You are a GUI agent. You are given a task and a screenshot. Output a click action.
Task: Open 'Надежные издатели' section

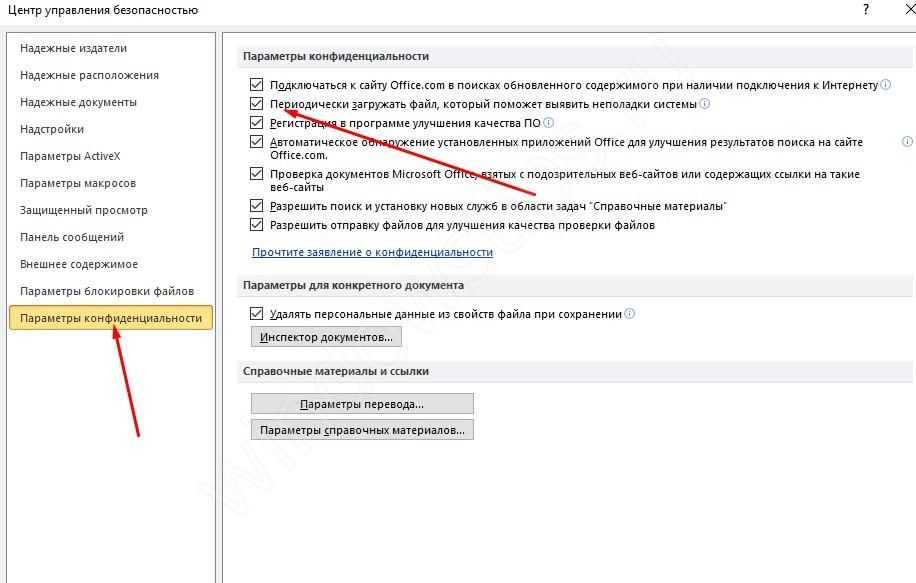(x=73, y=48)
